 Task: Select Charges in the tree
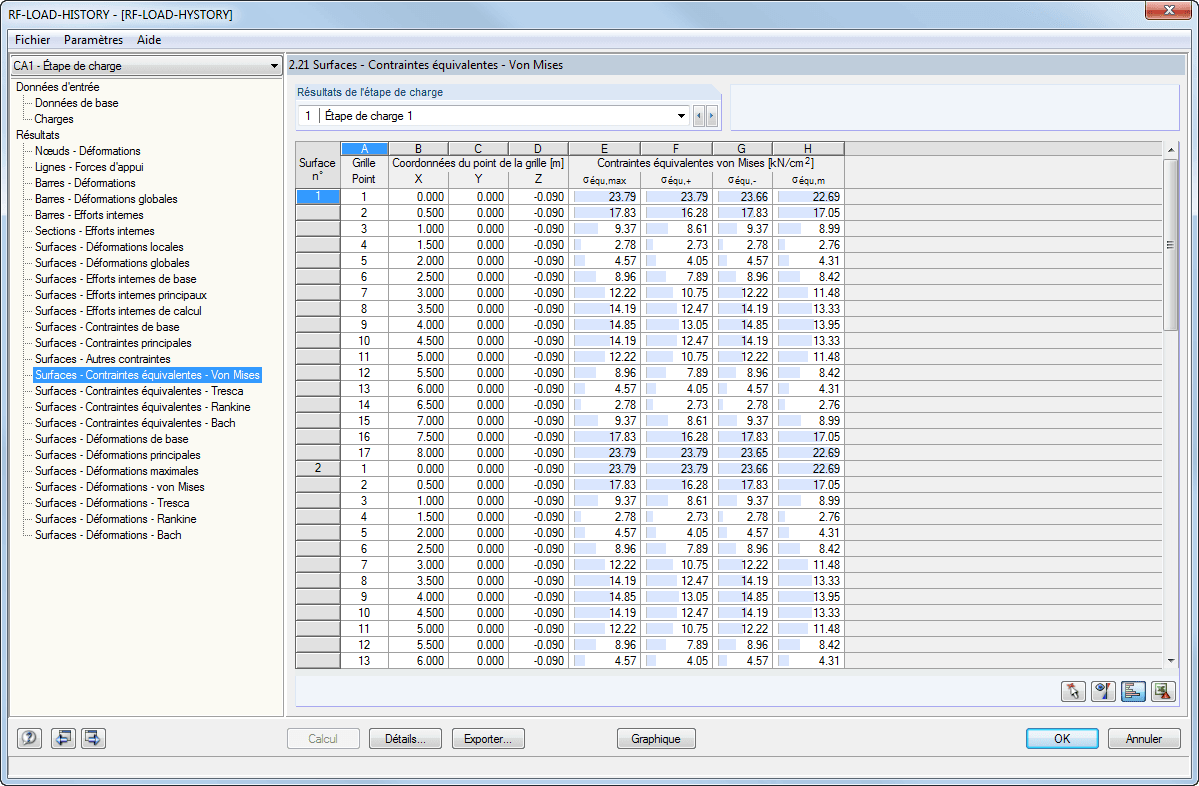[x=54, y=119]
